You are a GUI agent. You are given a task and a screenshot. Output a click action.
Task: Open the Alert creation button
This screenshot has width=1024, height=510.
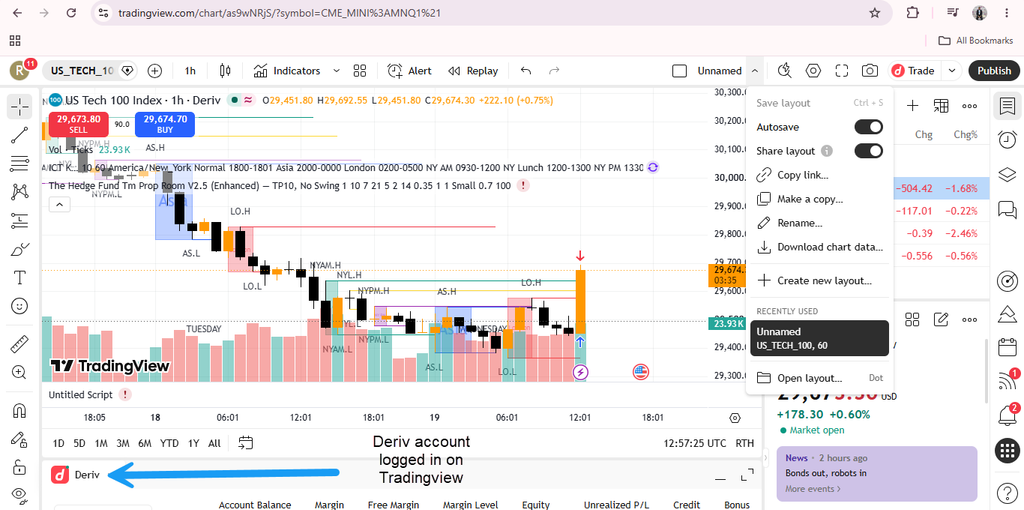409,71
